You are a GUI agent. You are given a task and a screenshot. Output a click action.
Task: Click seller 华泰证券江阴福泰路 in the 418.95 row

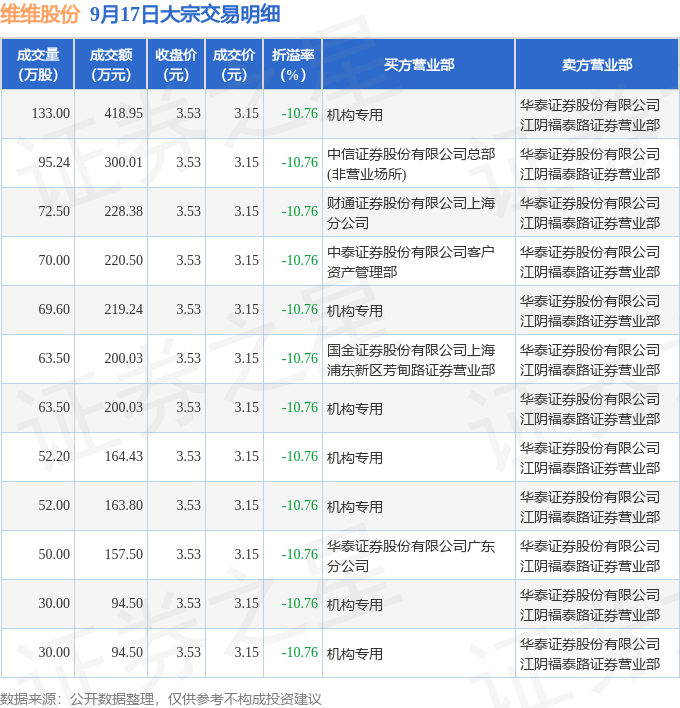coord(590,115)
